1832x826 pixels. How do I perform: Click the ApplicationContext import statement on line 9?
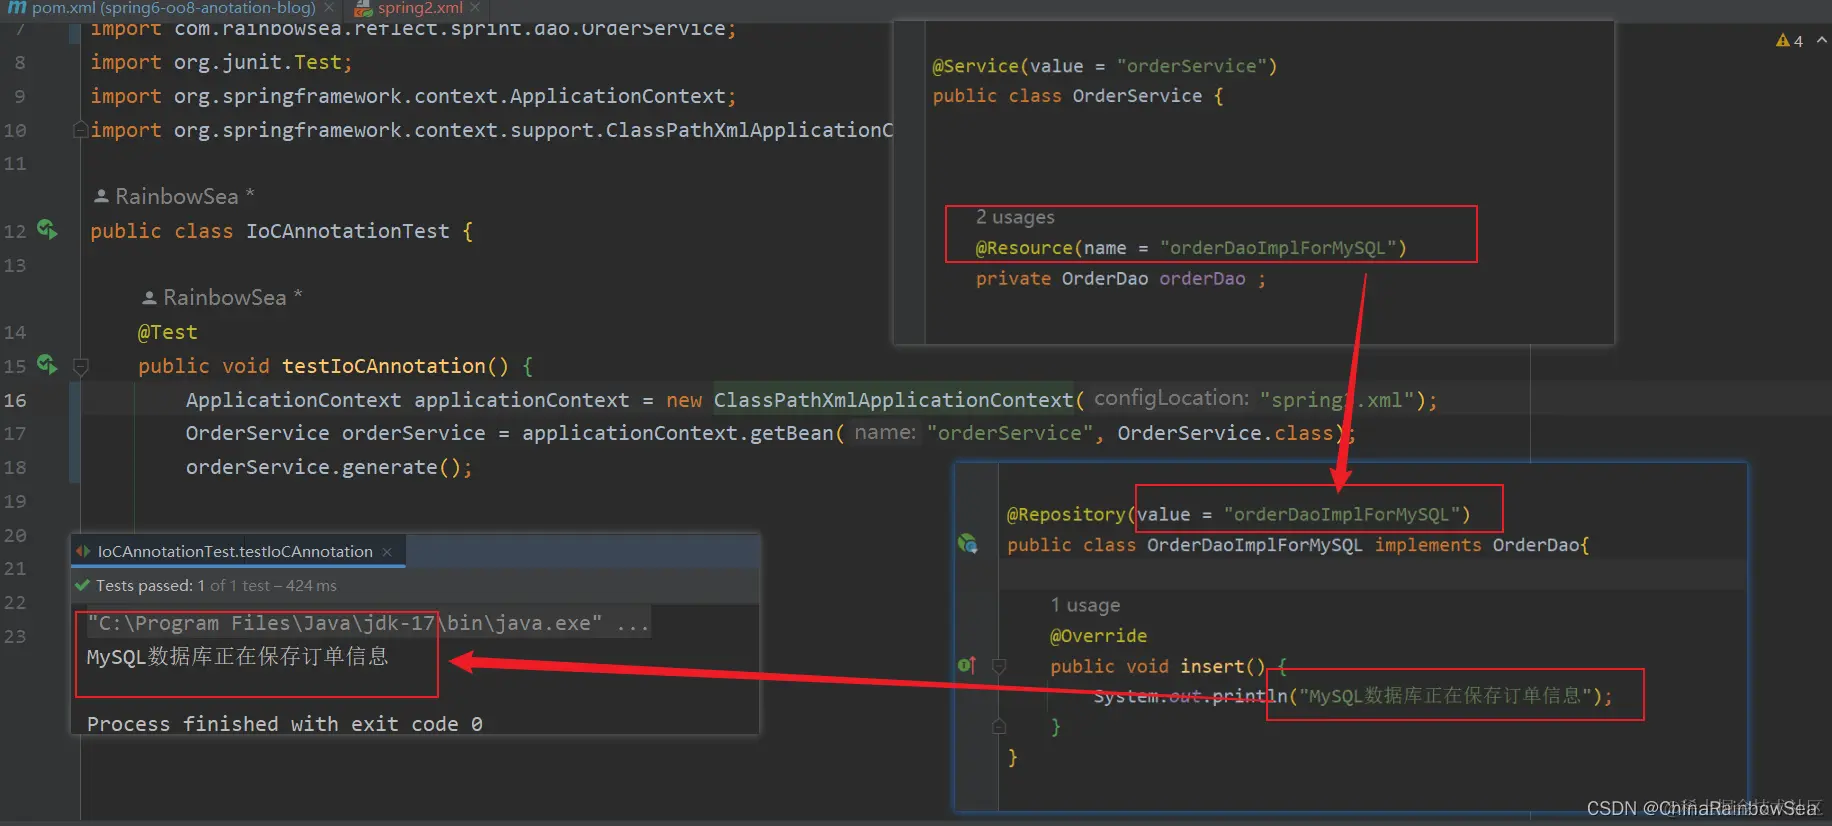point(413,96)
